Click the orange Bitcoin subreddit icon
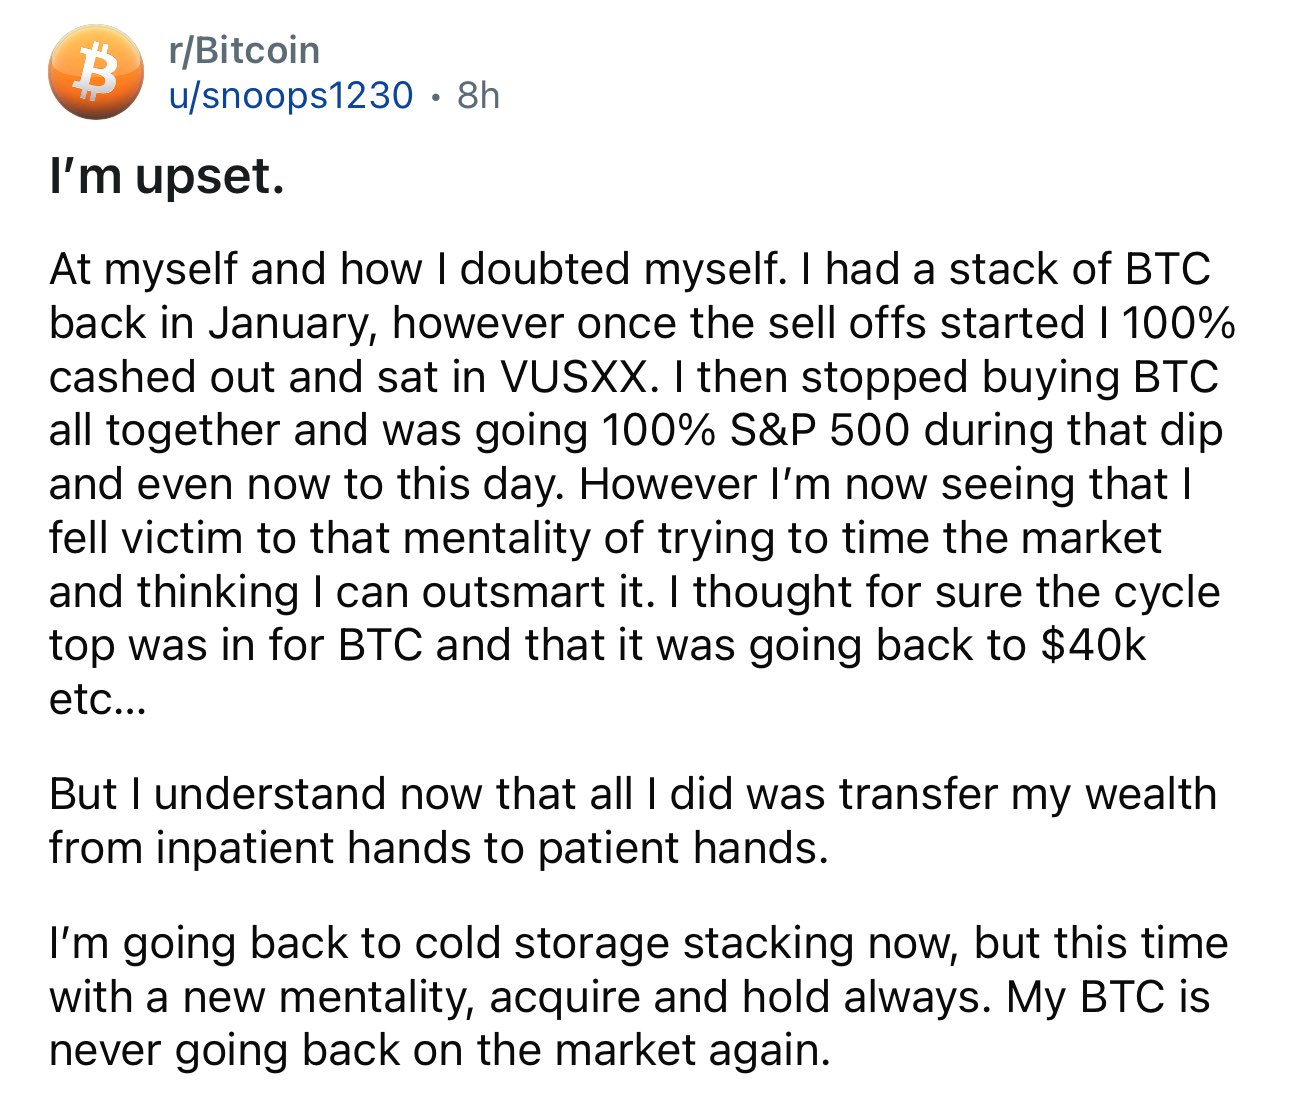This screenshot has height=1099, width=1290. pyautogui.click(x=96, y=72)
